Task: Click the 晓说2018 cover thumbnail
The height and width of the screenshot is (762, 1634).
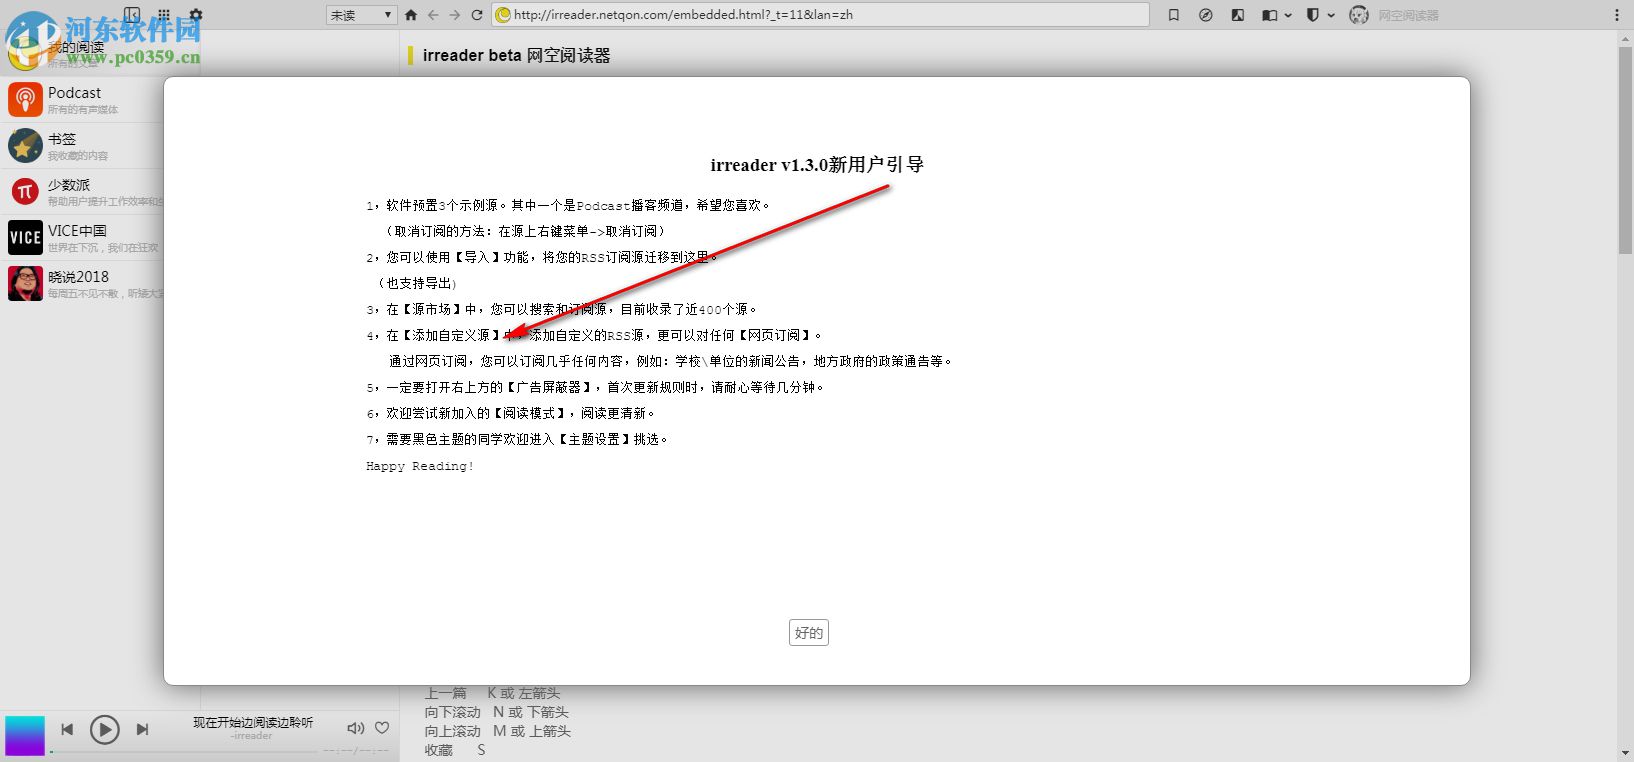Action: (25, 284)
